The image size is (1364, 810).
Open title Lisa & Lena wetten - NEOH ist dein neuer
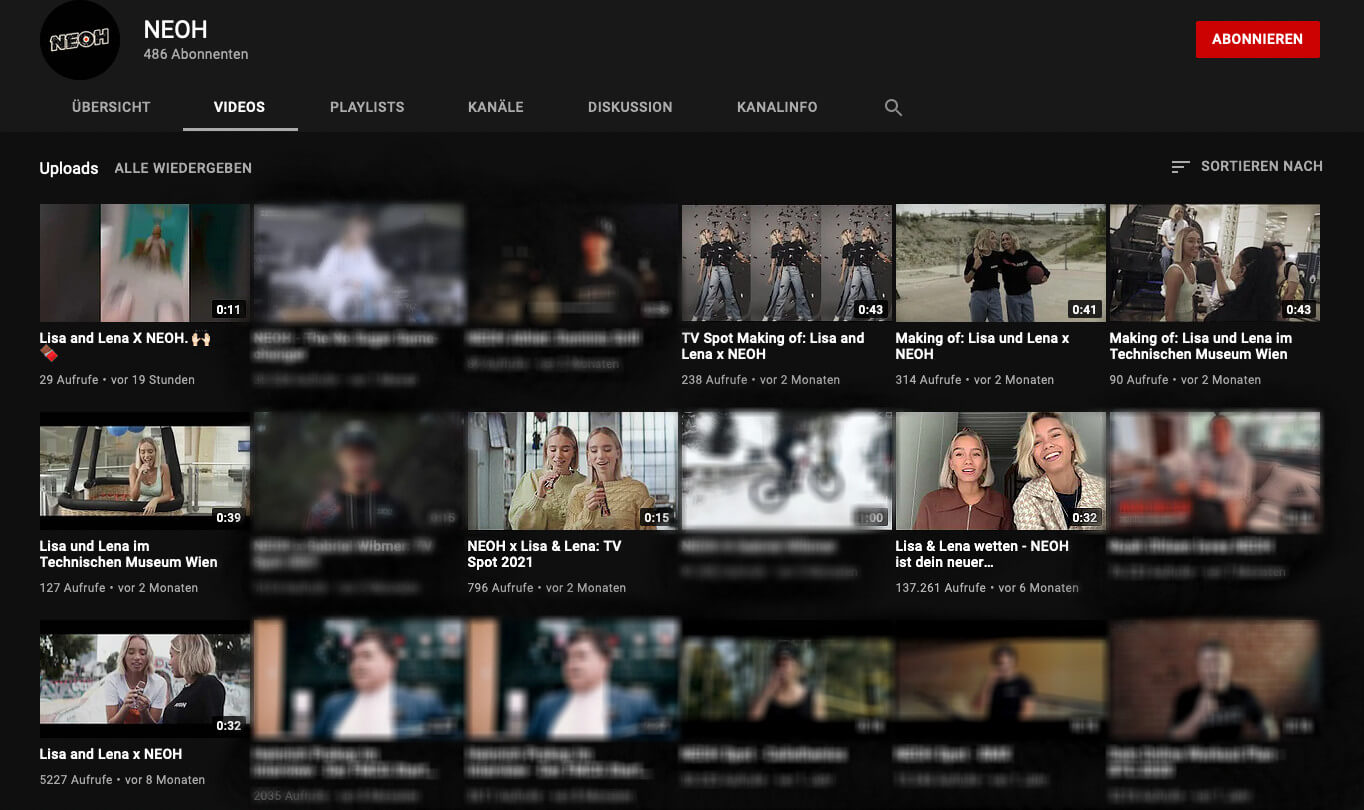click(x=982, y=554)
